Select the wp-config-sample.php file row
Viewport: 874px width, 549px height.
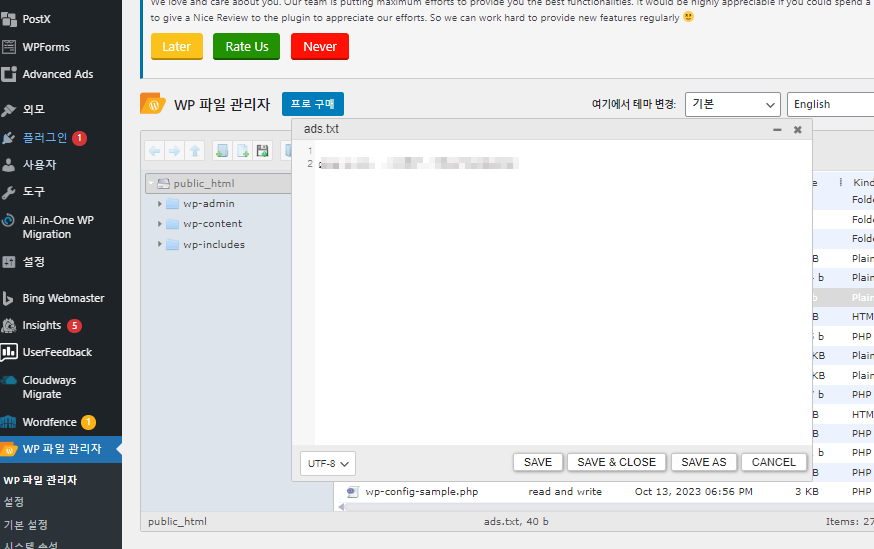tap(604, 492)
